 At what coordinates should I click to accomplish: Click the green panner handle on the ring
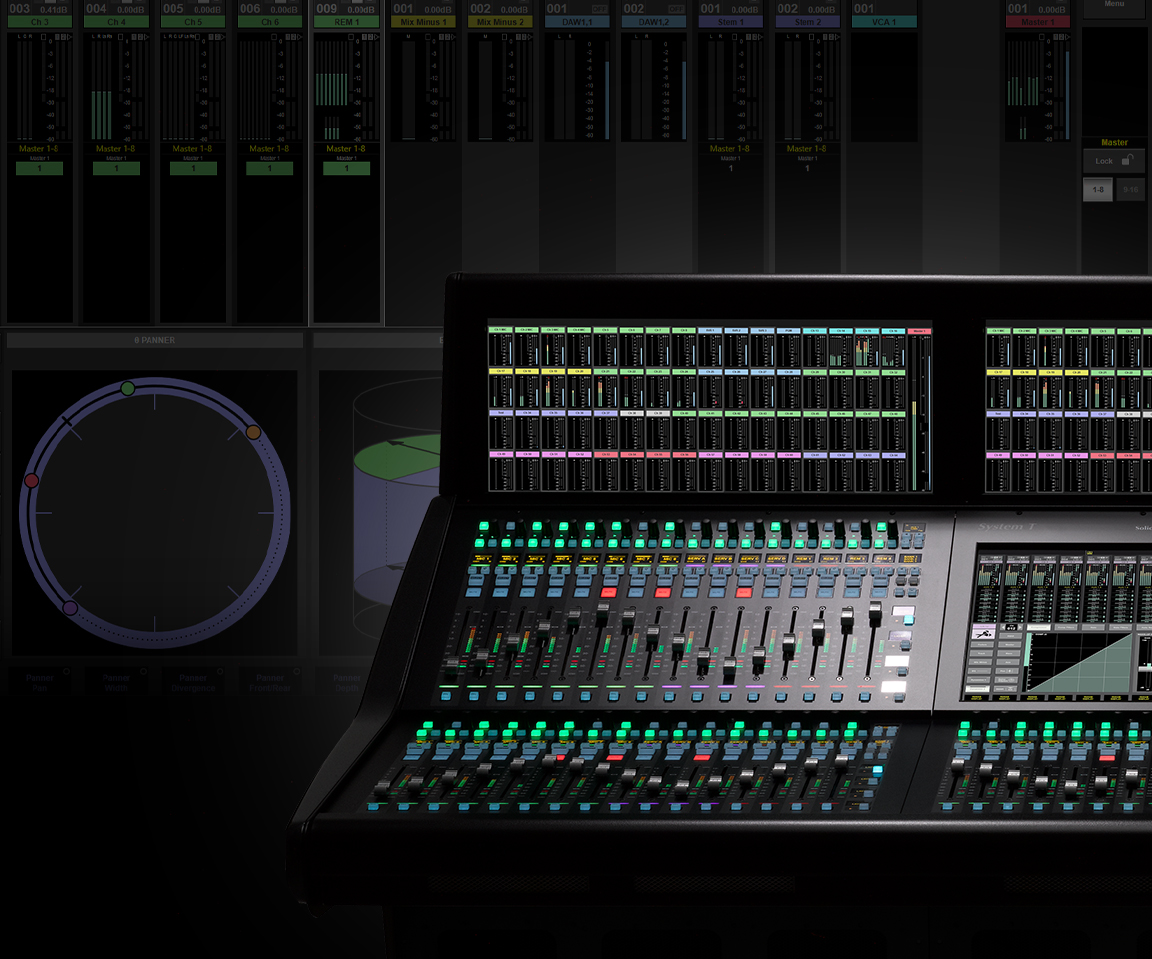[127, 388]
